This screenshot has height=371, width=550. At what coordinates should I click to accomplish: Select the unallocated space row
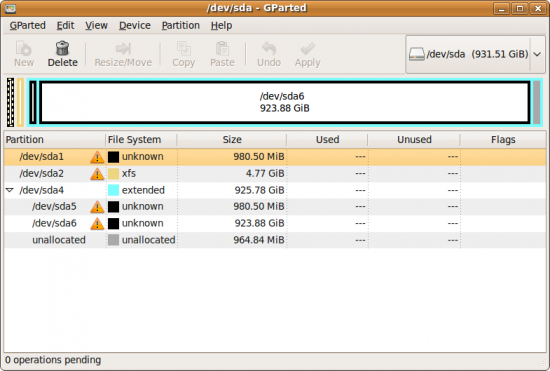(x=275, y=240)
